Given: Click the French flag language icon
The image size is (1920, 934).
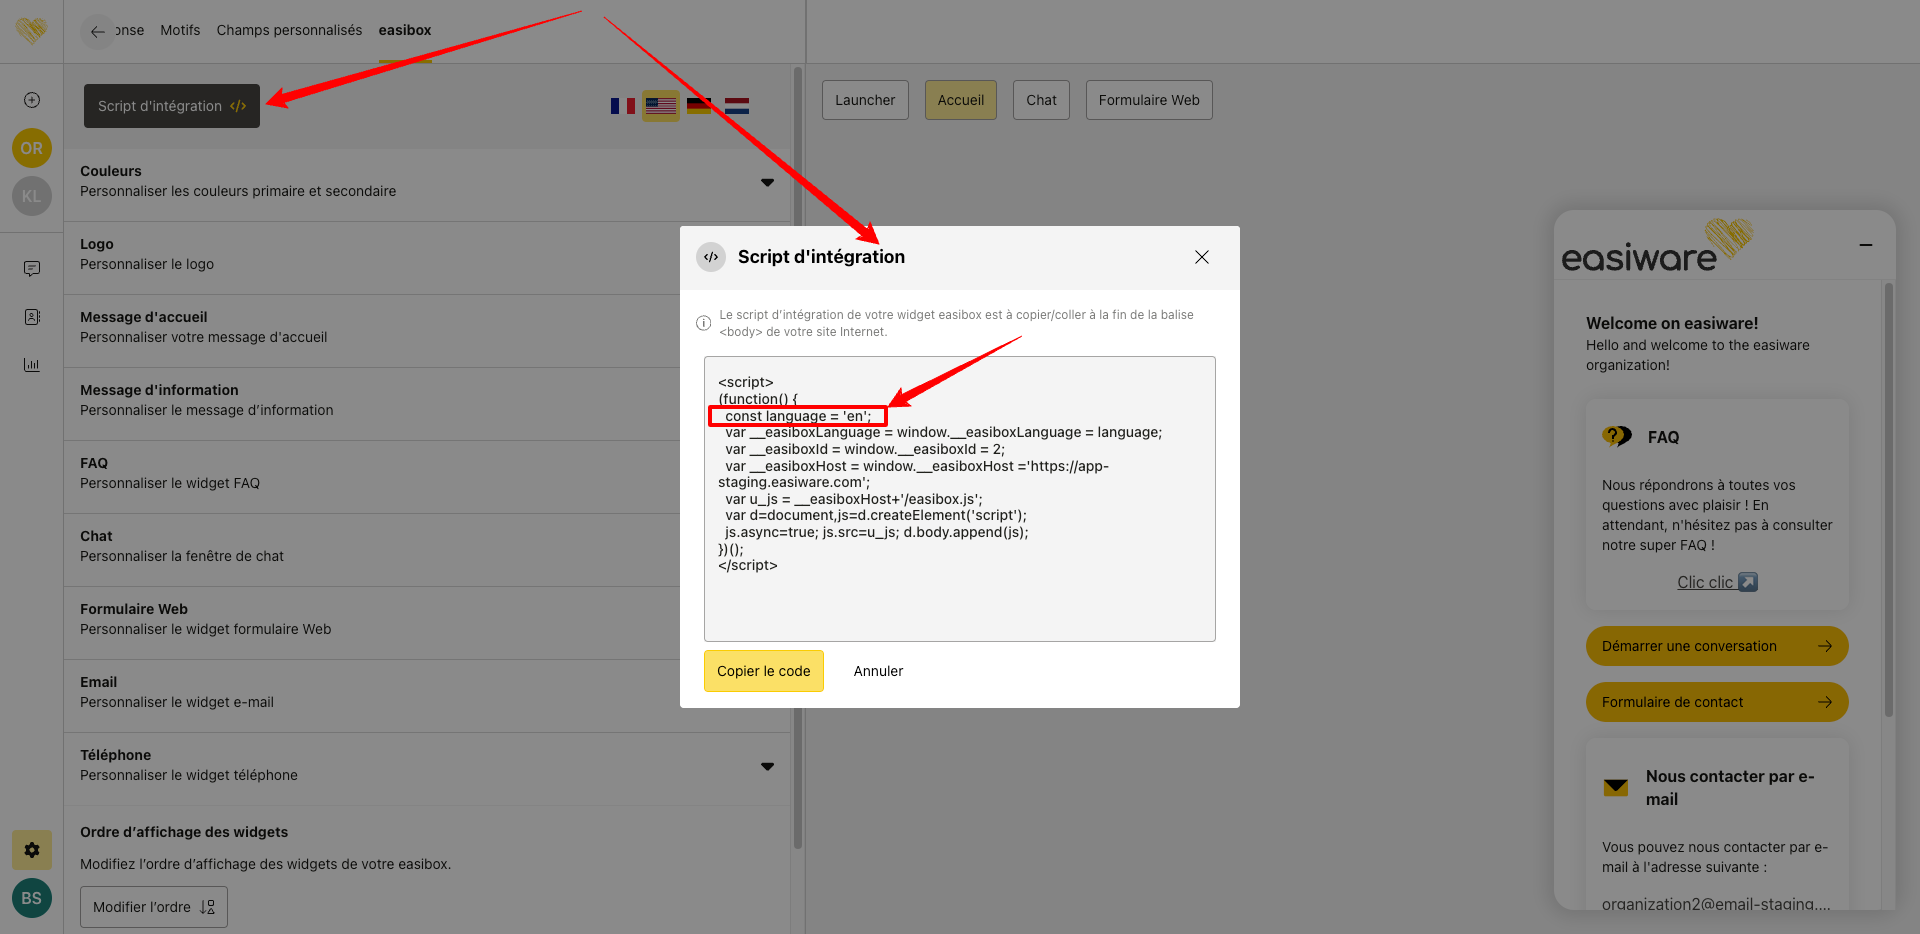Looking at the screenshot, I should 622,106.
